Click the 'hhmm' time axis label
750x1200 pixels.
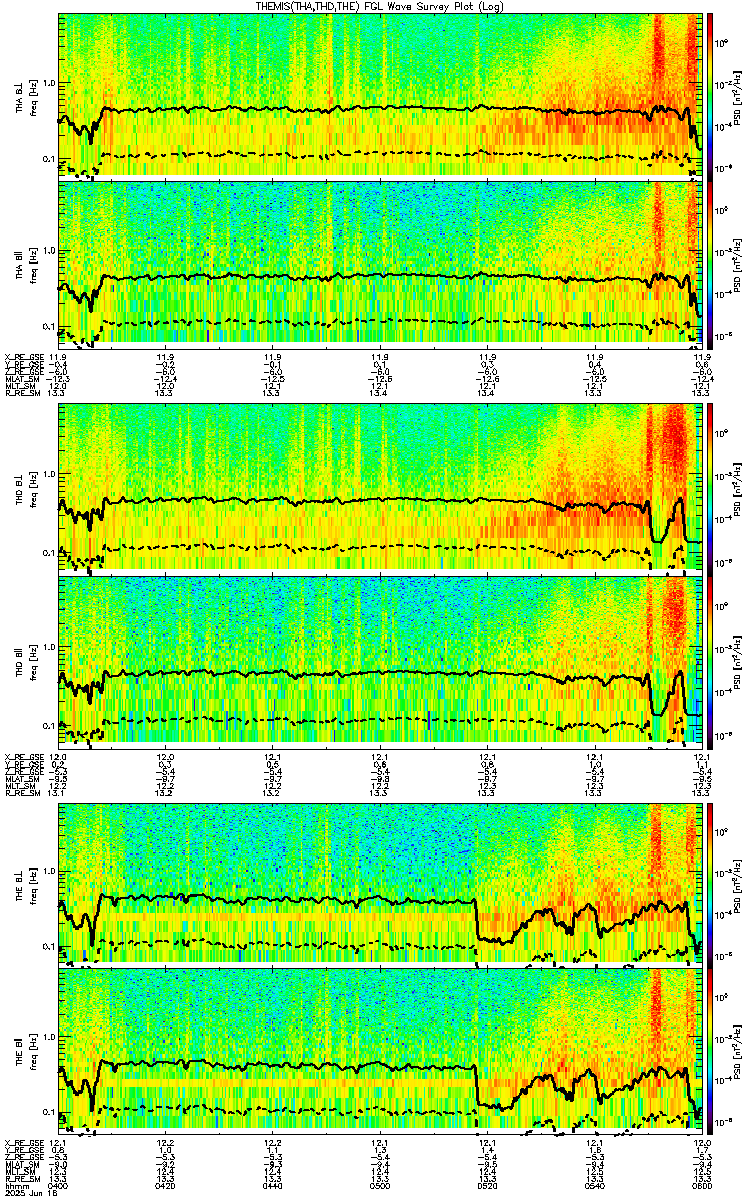pos(17,1184)
